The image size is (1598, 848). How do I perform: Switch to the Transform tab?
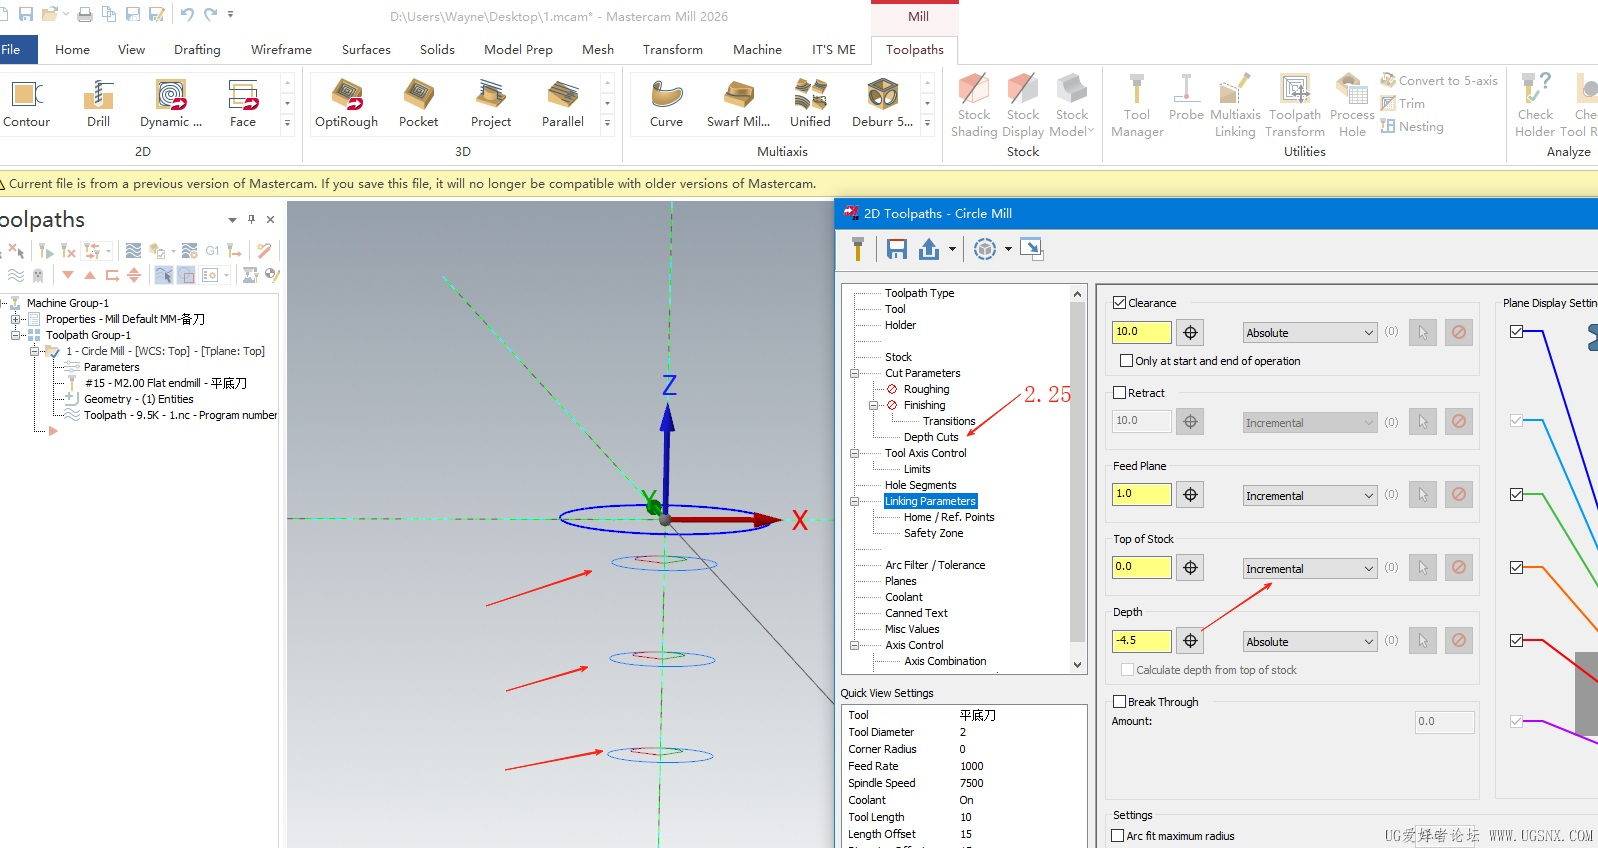click(x=673, y=49)
